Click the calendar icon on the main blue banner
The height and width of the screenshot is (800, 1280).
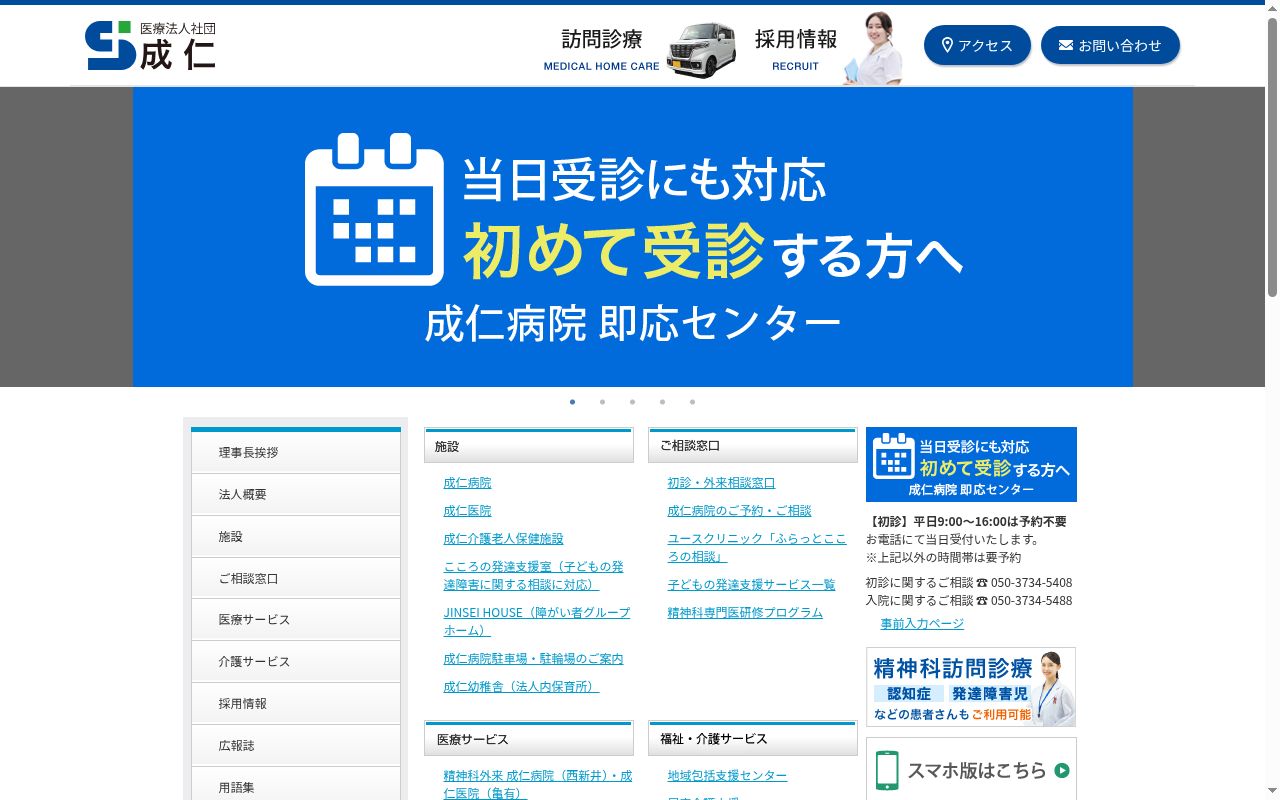point(374,209)
